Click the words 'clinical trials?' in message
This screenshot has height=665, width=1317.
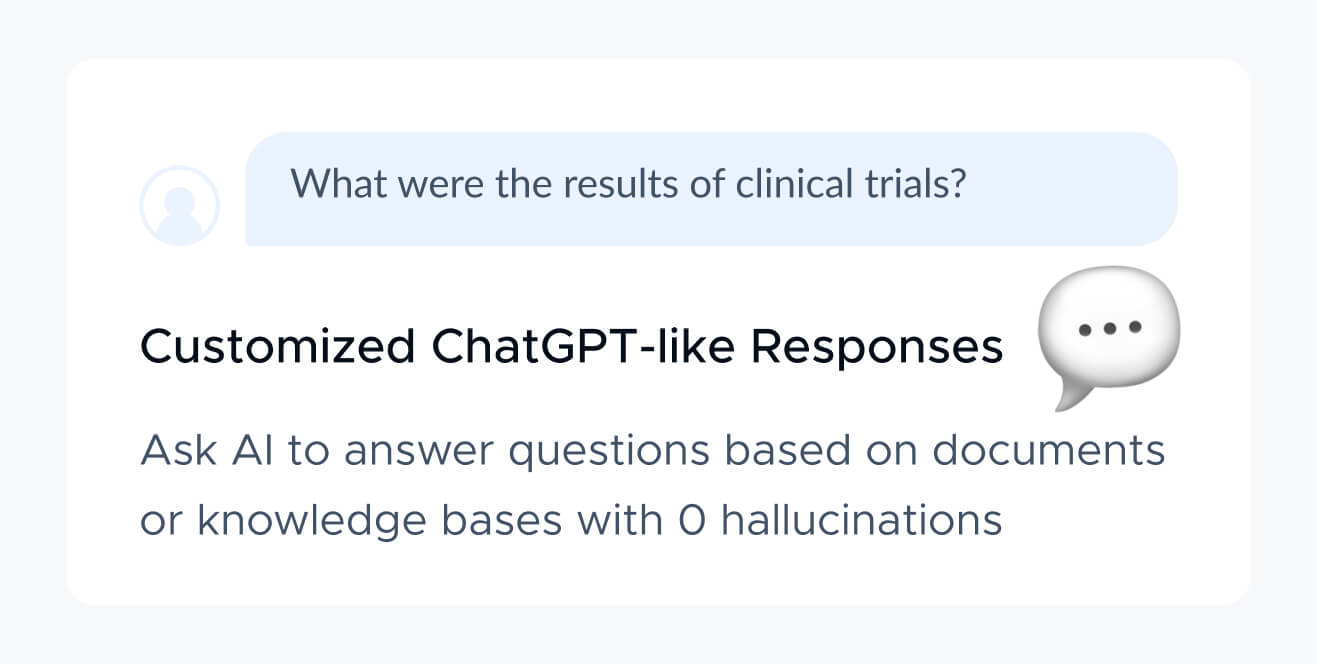pos(851,184)
